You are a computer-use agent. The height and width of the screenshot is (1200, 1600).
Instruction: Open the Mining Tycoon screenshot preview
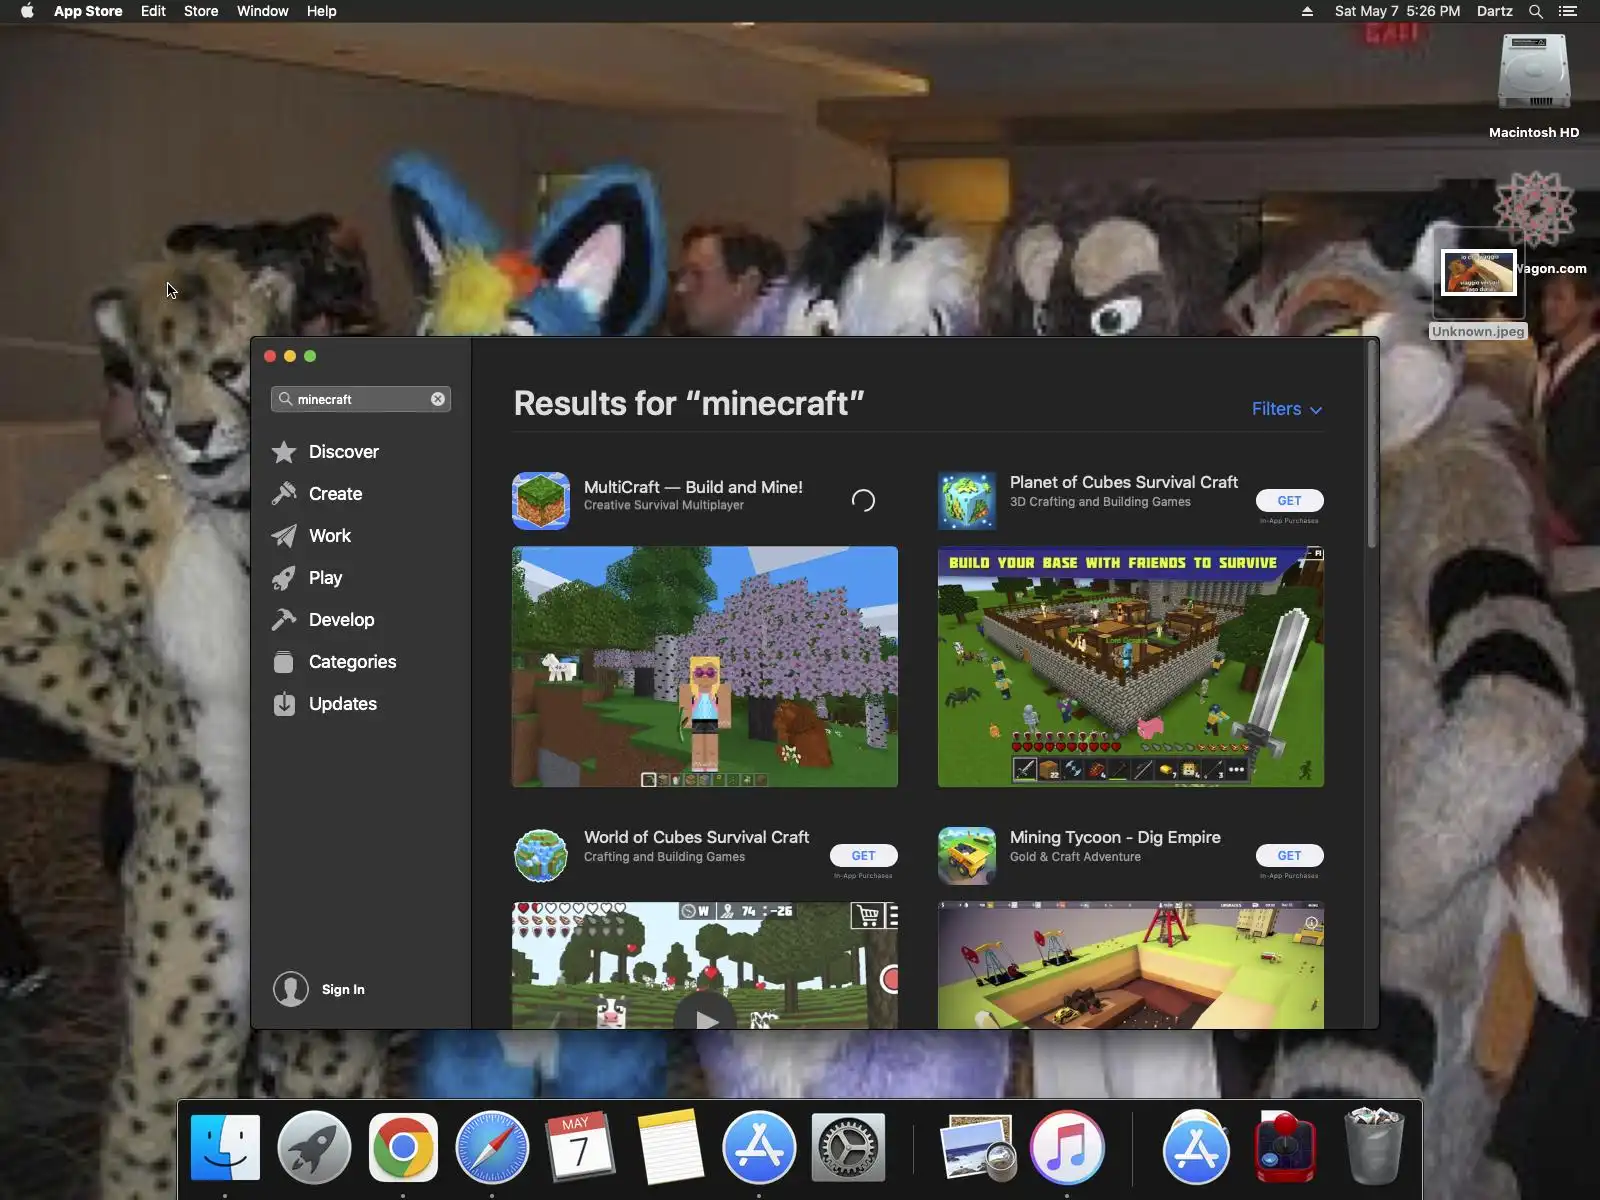tap(1131, 965)
